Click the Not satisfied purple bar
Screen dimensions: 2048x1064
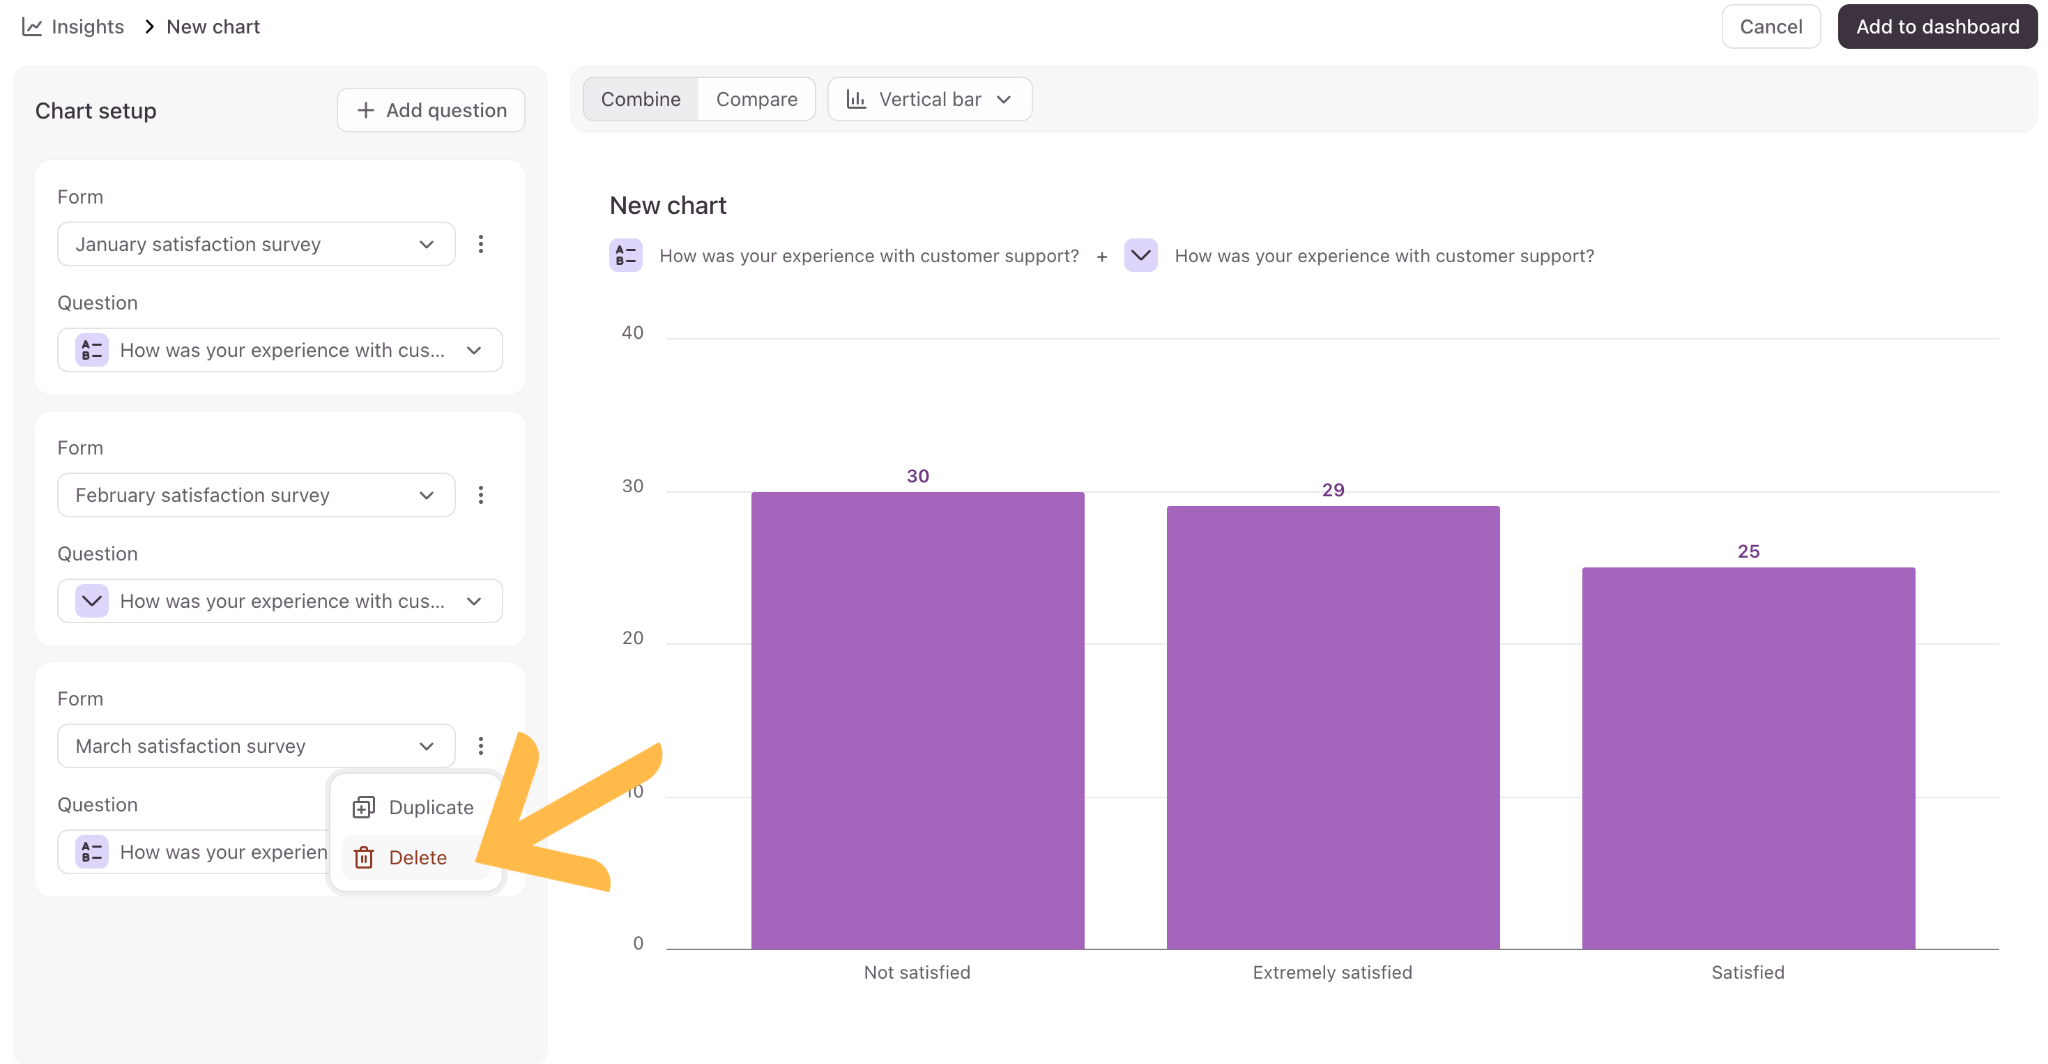[x=918, y=720]
